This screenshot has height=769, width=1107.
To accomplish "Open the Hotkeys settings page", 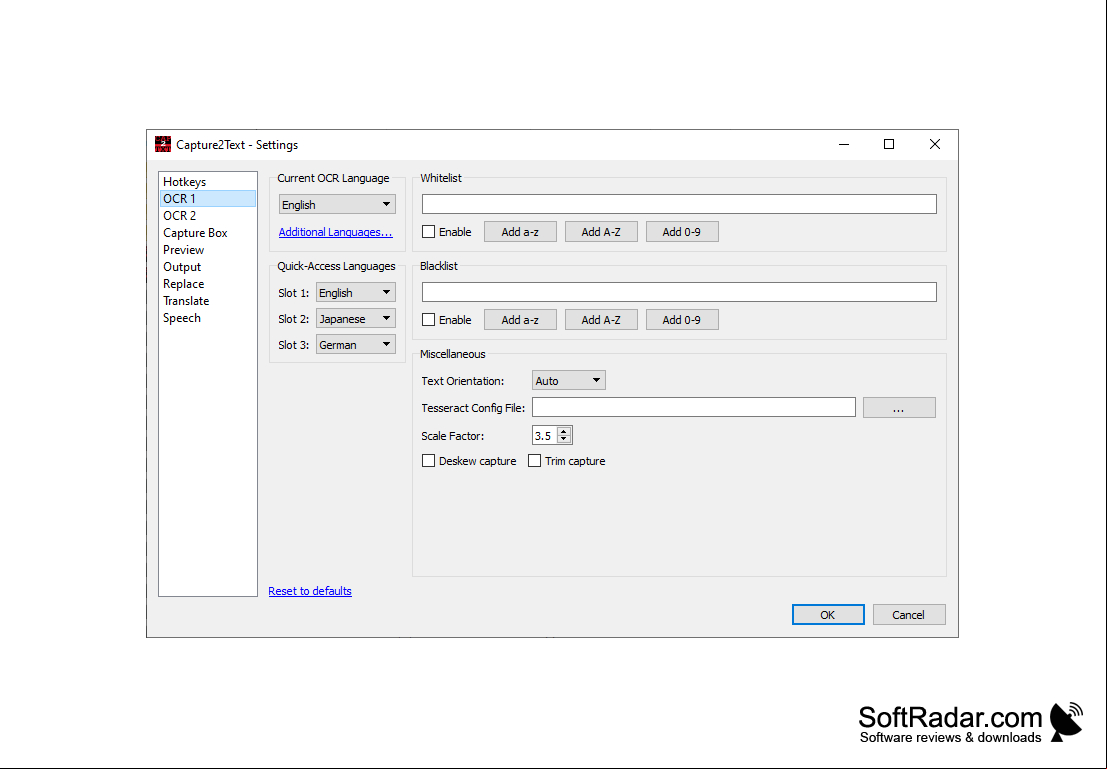I will tap(208, 181).
